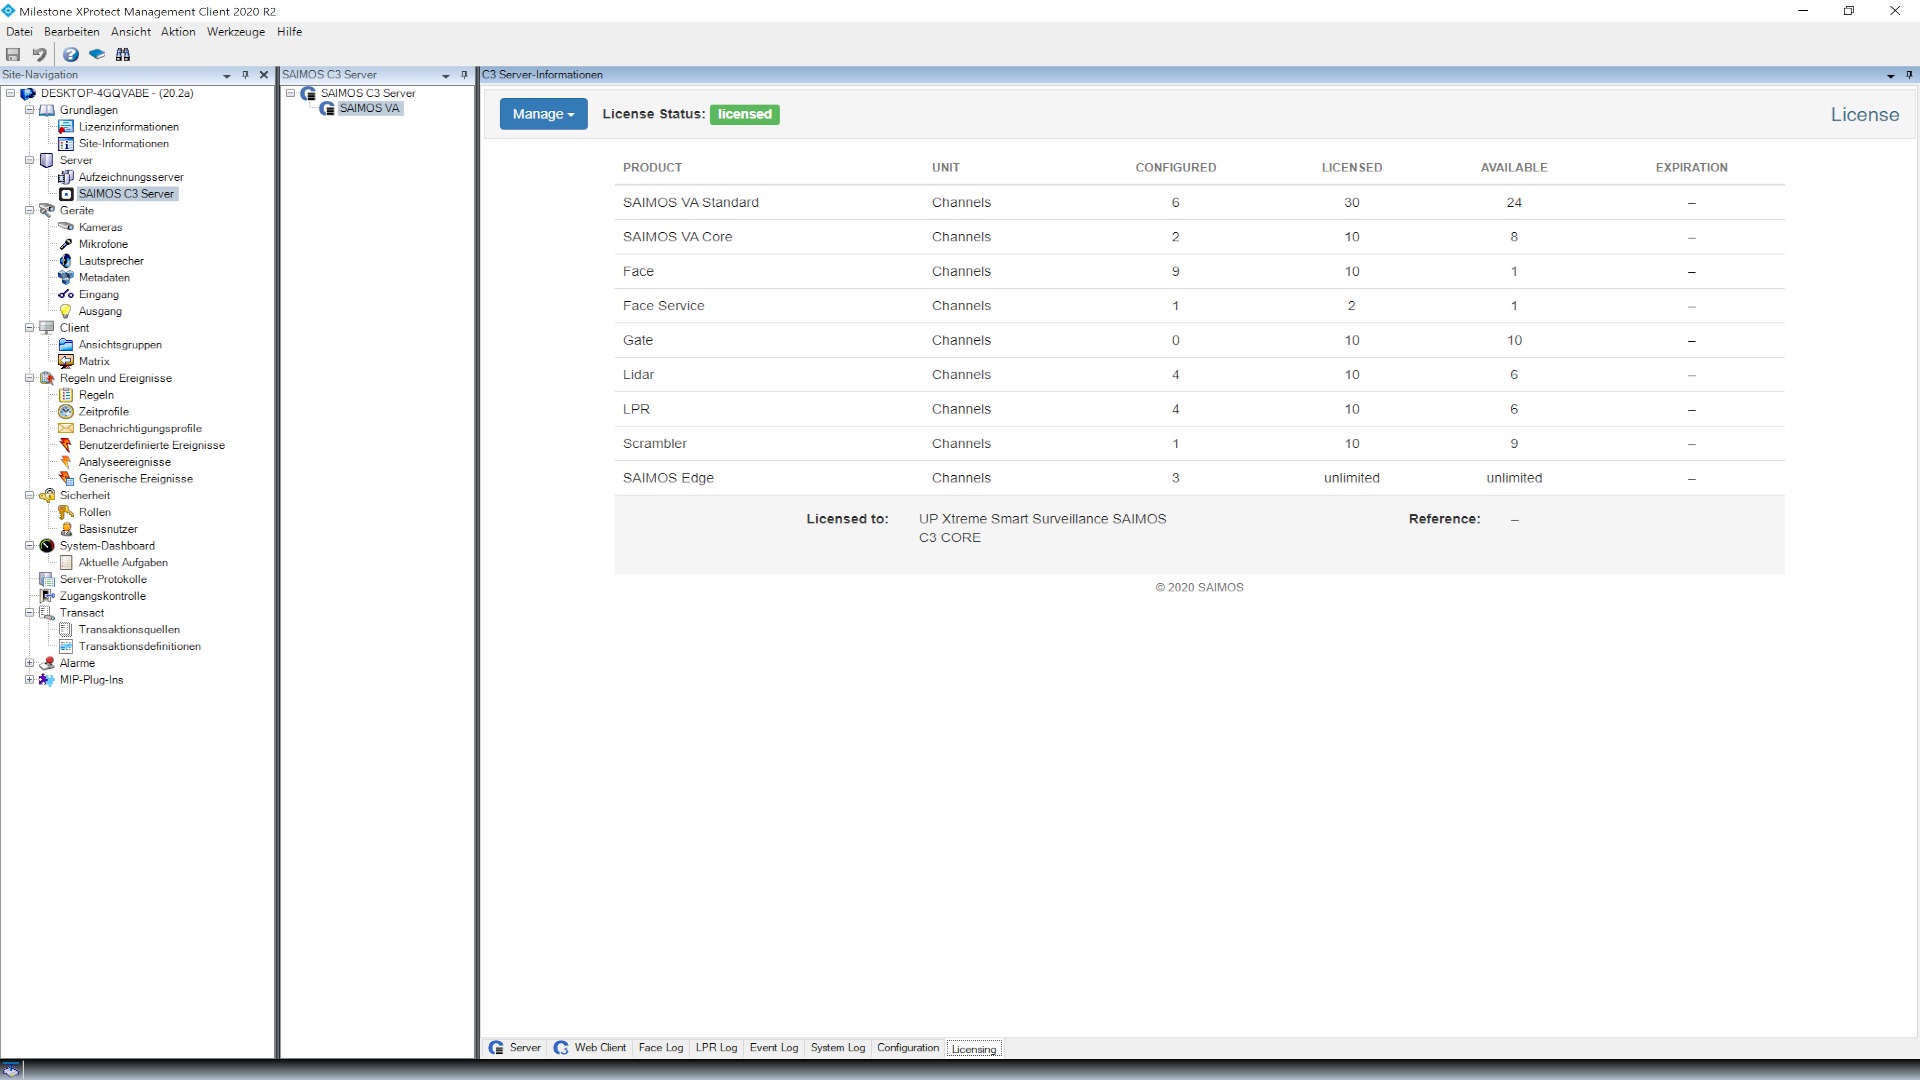Image resolution: width=1920 pixels, height=1080 pixels.
Task: Select Analyseereignisse in the tree
Action: click(x=125, y=462)
